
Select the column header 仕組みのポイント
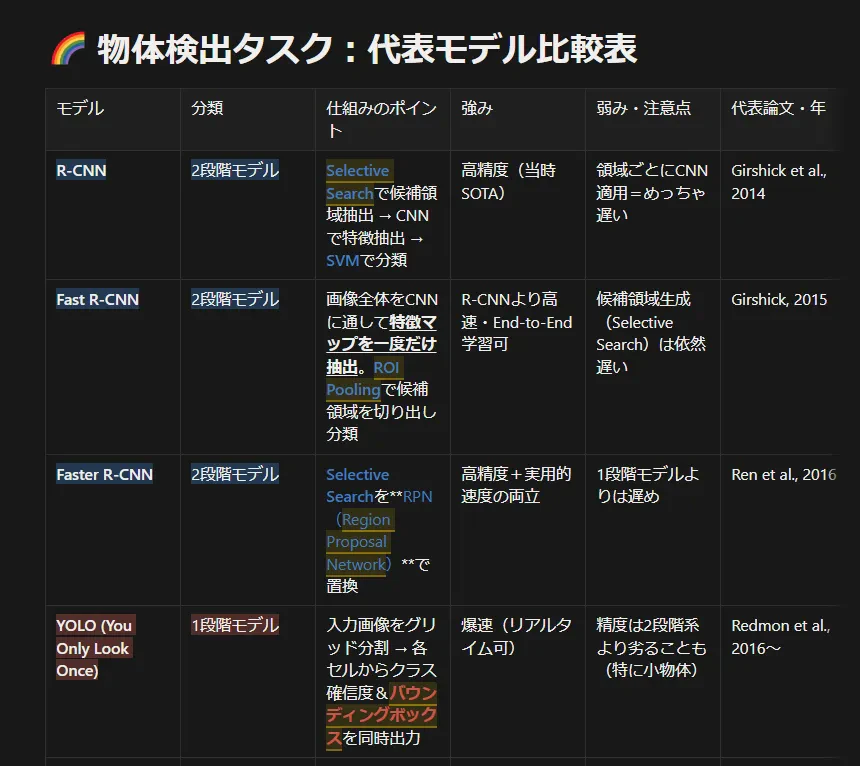point(381,119)
